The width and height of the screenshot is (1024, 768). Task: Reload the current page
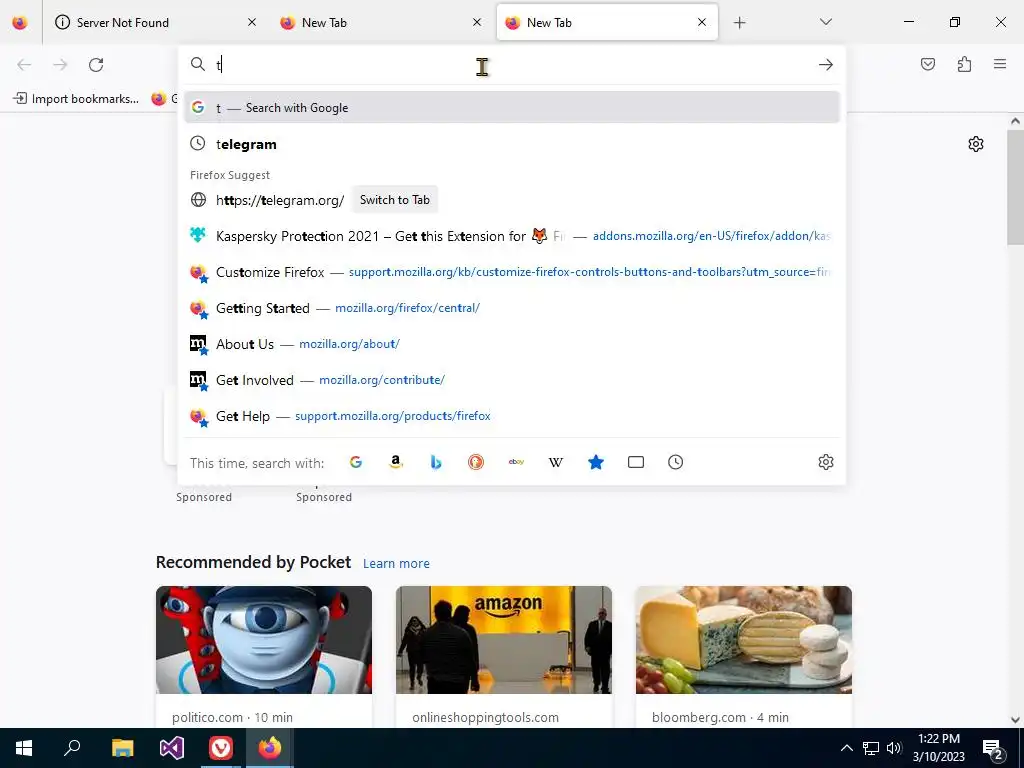(96, 65)
